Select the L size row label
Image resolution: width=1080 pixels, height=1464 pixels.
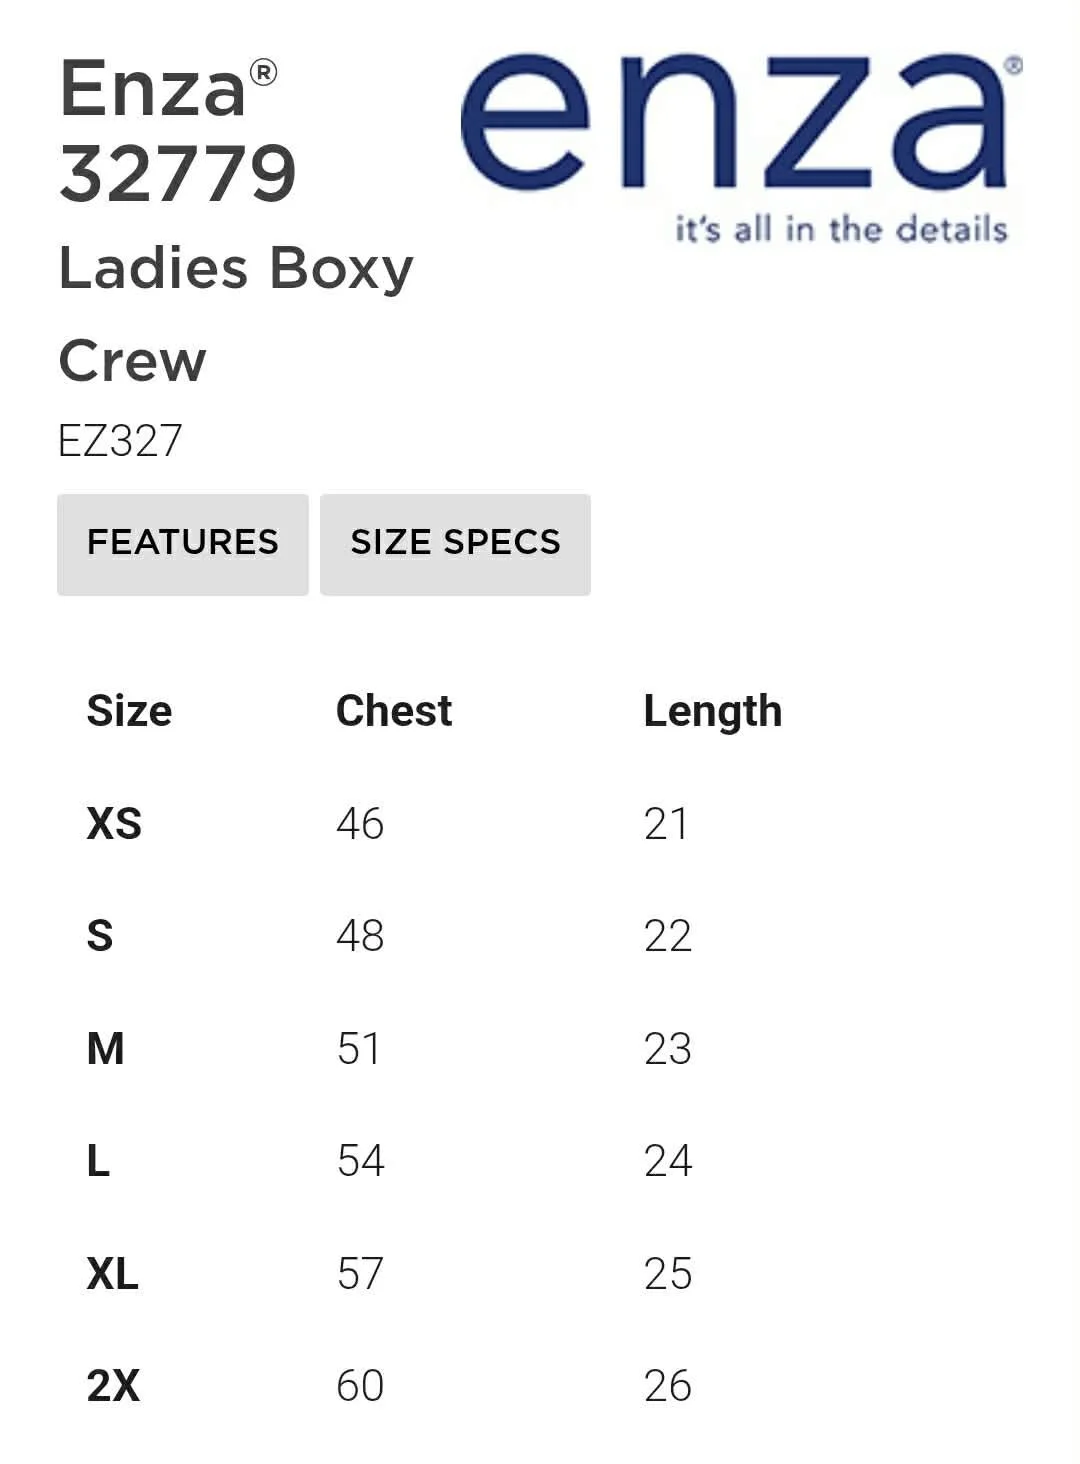coord(98,1161)
